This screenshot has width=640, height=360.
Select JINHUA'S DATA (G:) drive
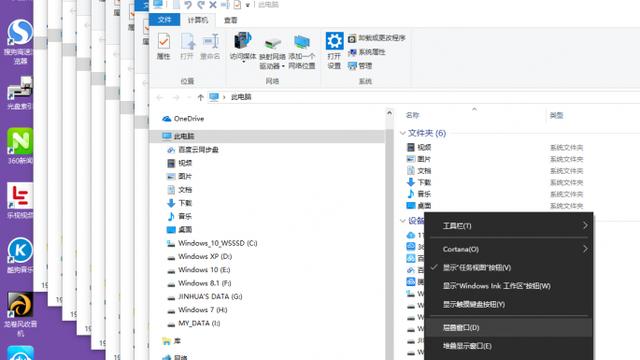tap(205, 296)
